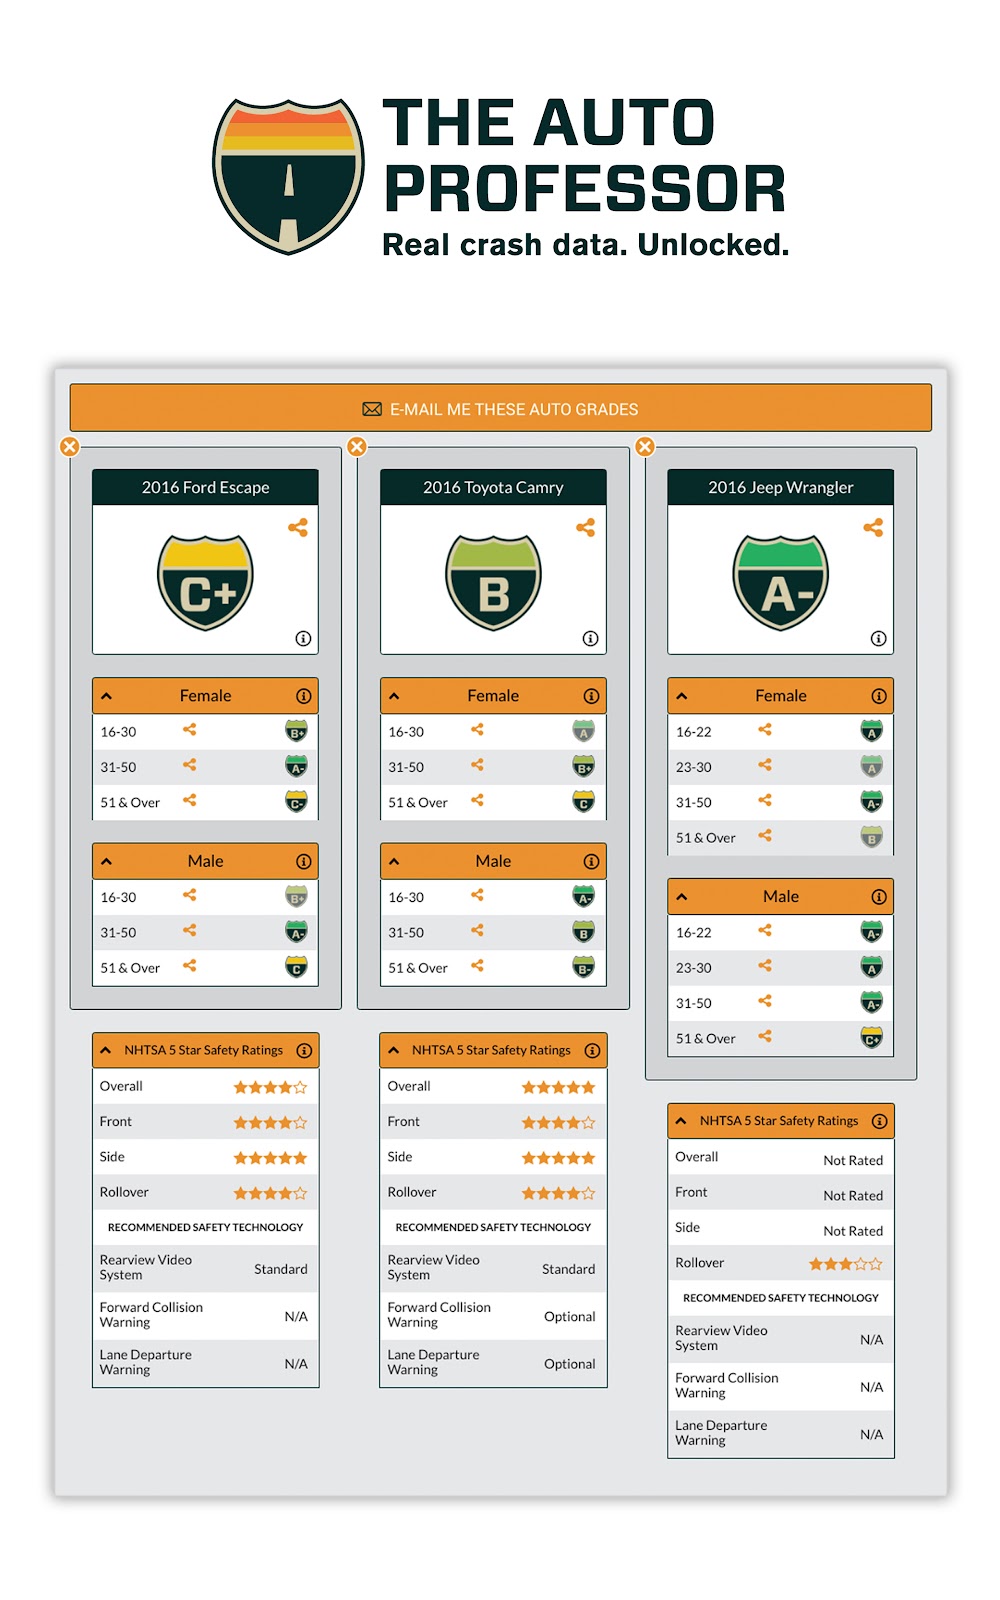The image size is (1000, 1600).
Task: Share Camry Male 16-30 grade
Action: tap(477, 895)
